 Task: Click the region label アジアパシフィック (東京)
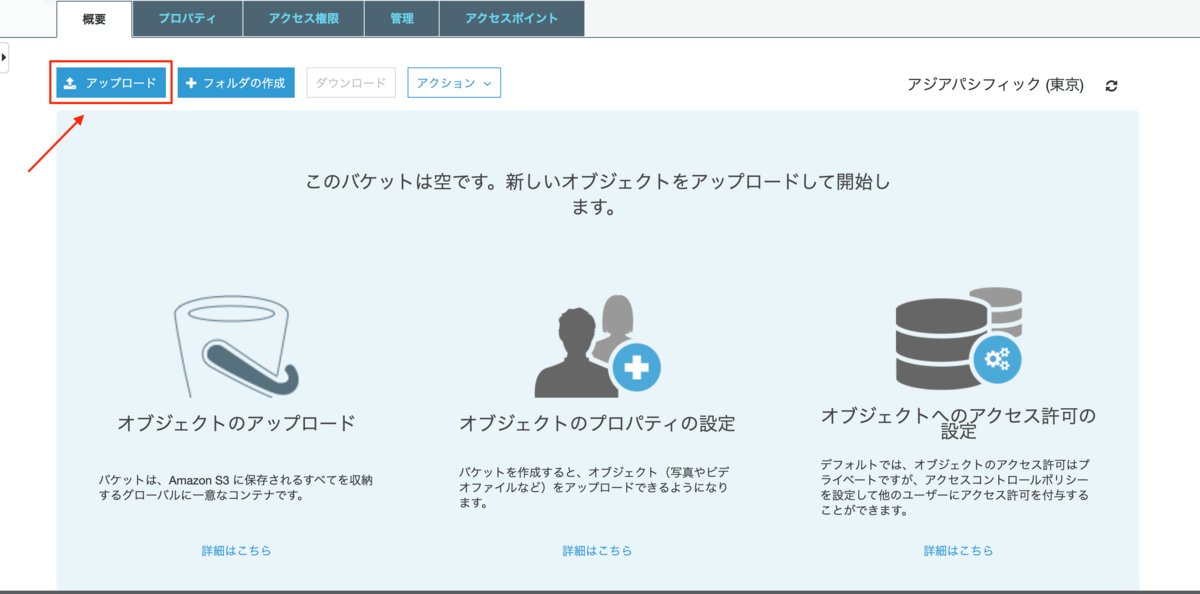point(995,85)
